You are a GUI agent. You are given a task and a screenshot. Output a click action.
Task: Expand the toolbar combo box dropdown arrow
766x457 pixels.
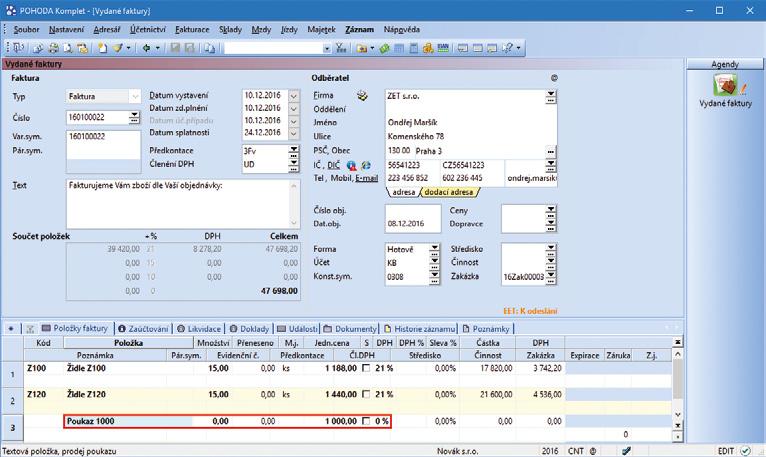(326, 48)
